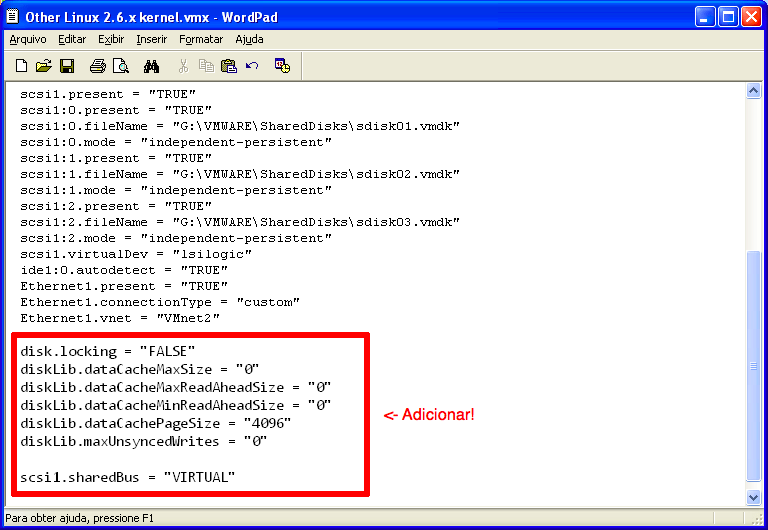Save the file using the floppy disk icon
The width and height of the screenshot is (768, 530).
[67, 67]
